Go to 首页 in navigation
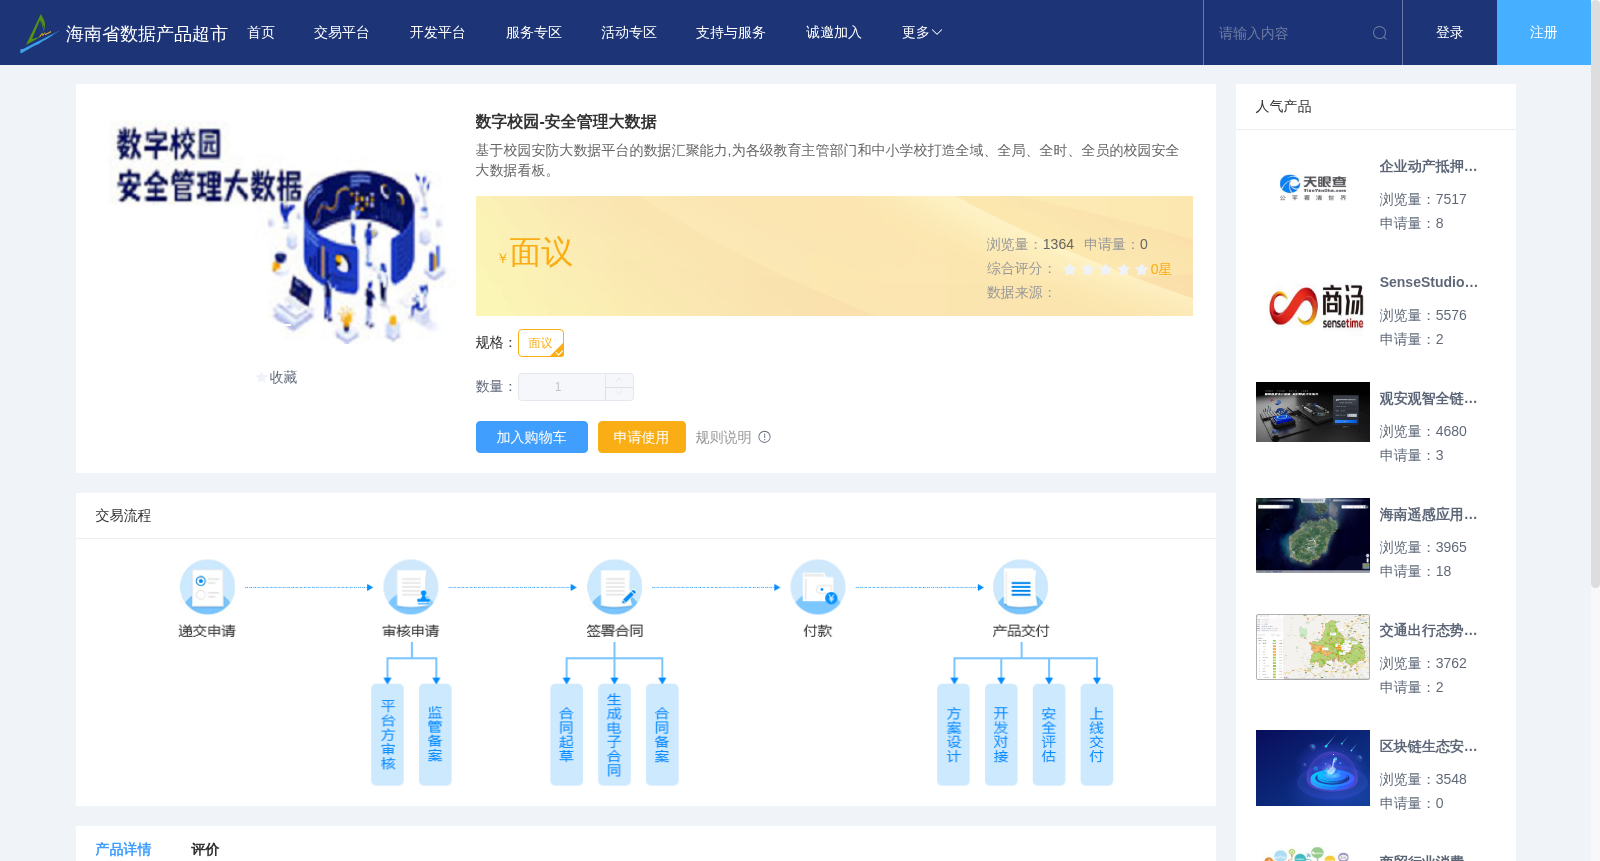Screen dimensions: 1600x861 [261, 33]
